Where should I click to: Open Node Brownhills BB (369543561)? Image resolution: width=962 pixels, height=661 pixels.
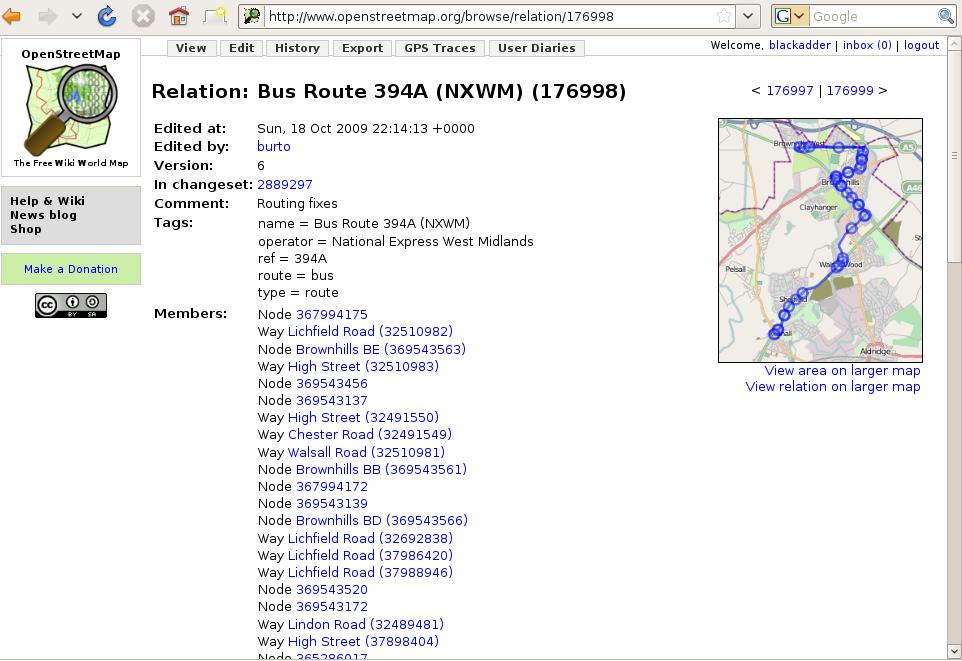(x=381, y=470)
